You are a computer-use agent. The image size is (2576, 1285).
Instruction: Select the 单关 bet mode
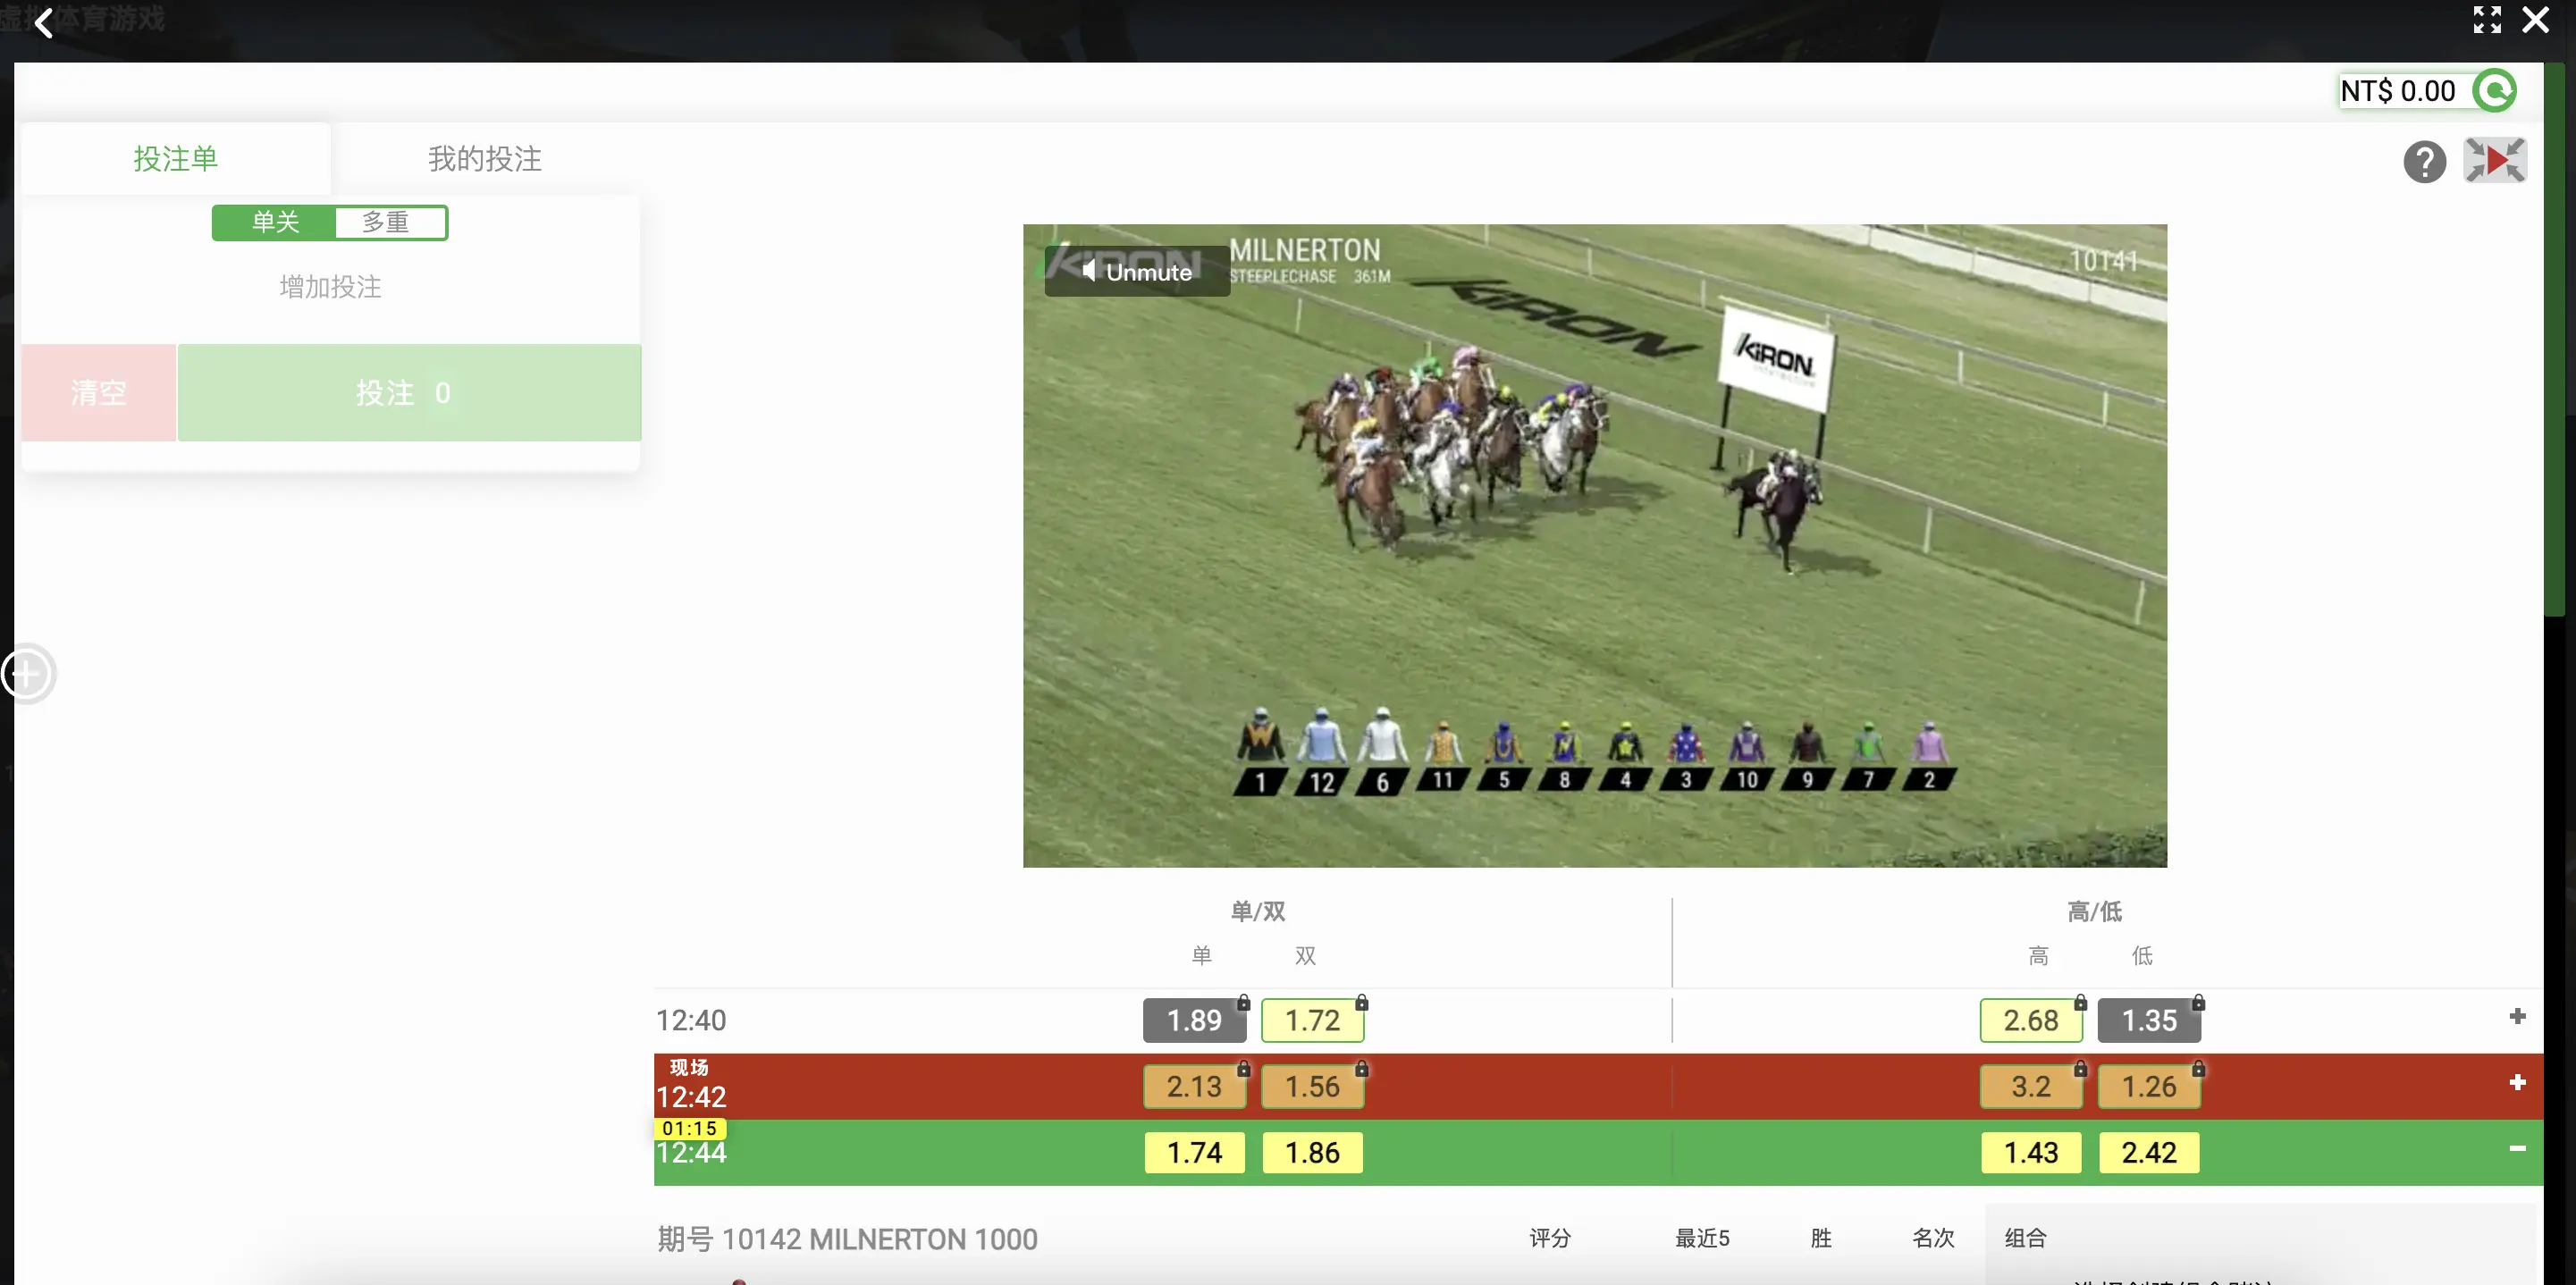click(x=275, y=222)
